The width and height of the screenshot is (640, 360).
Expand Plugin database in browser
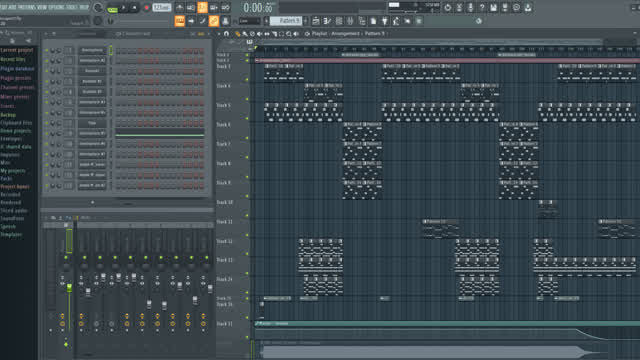(17, 69)
